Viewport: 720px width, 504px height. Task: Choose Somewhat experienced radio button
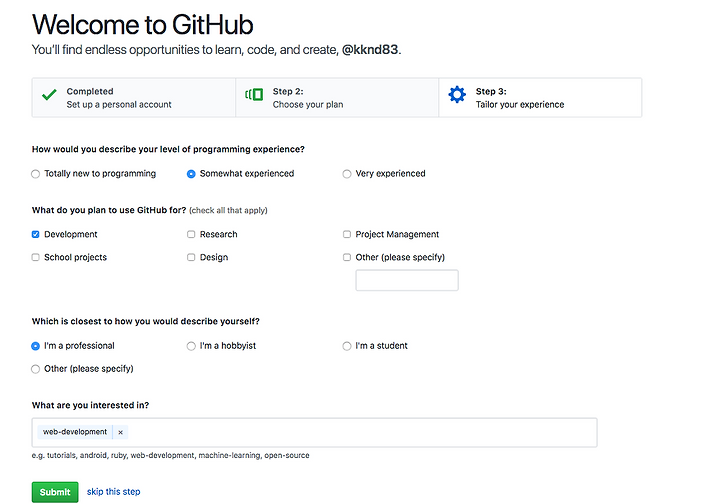point(191,174)
